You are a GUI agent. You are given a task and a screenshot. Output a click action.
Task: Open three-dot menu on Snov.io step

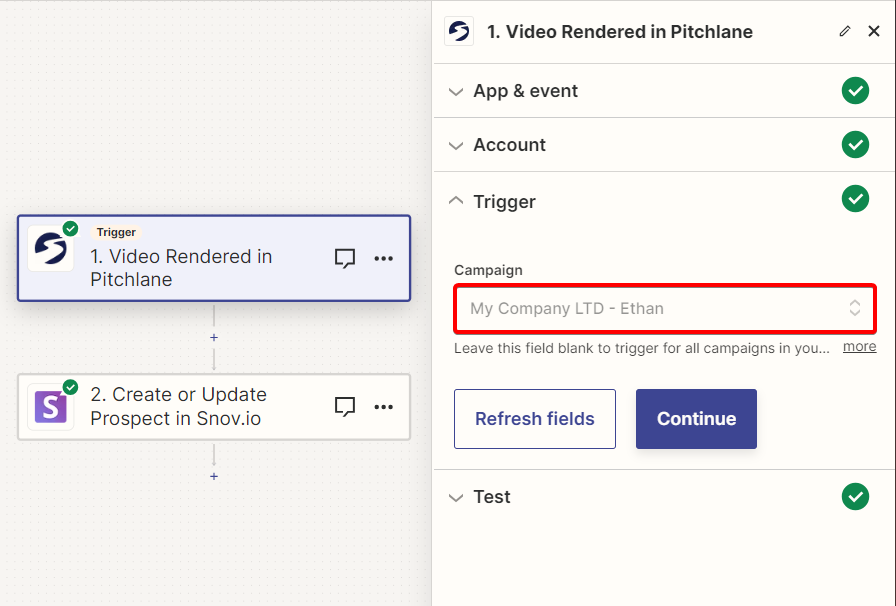tap(383, 407)
